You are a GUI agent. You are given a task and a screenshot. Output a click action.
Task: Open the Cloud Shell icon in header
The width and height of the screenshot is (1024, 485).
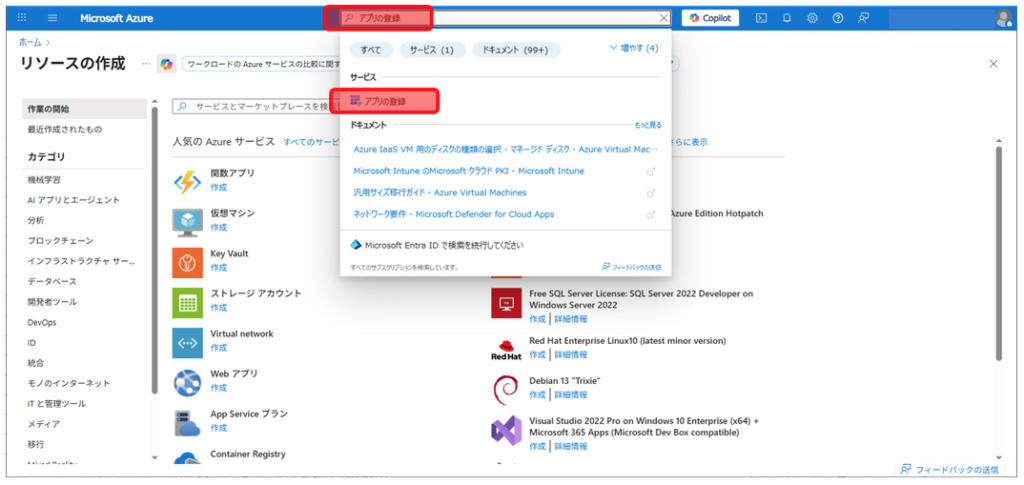click(761, 18)
